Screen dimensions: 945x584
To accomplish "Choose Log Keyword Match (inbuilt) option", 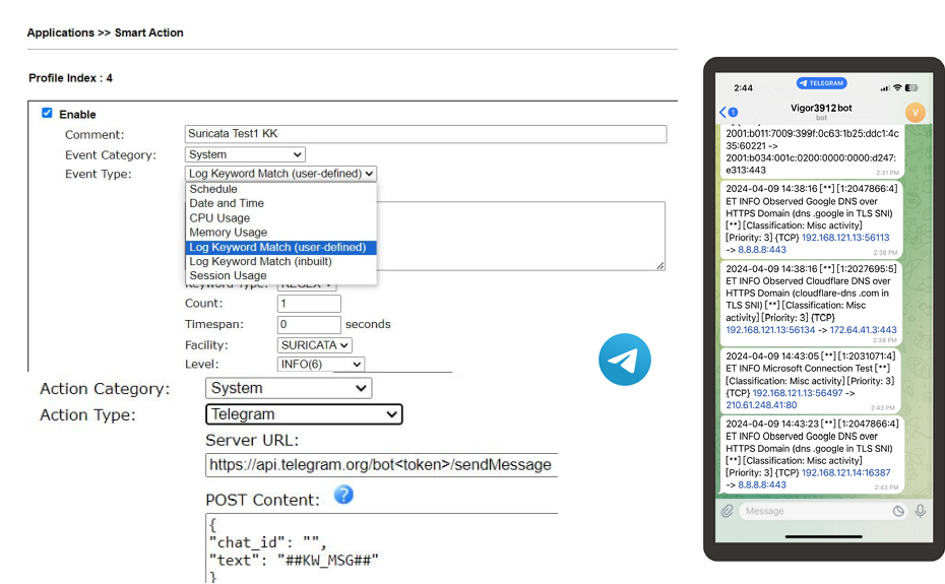I will (260, 262).
